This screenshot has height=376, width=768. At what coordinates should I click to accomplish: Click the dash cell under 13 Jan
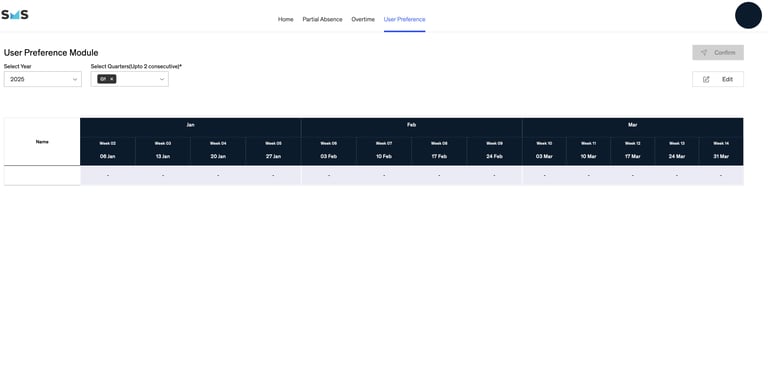click(163, 176)
